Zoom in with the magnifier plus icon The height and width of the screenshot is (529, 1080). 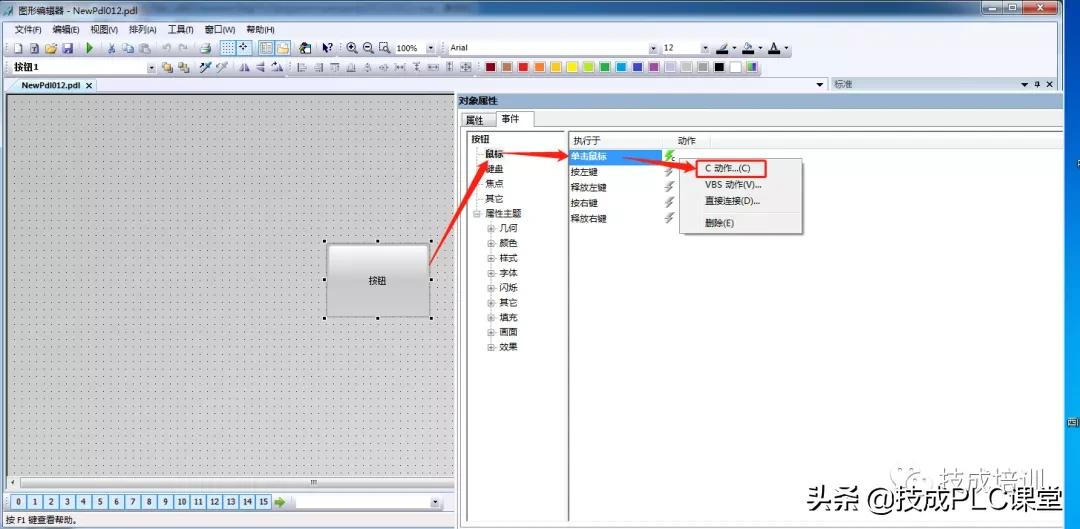pos(352,48)
